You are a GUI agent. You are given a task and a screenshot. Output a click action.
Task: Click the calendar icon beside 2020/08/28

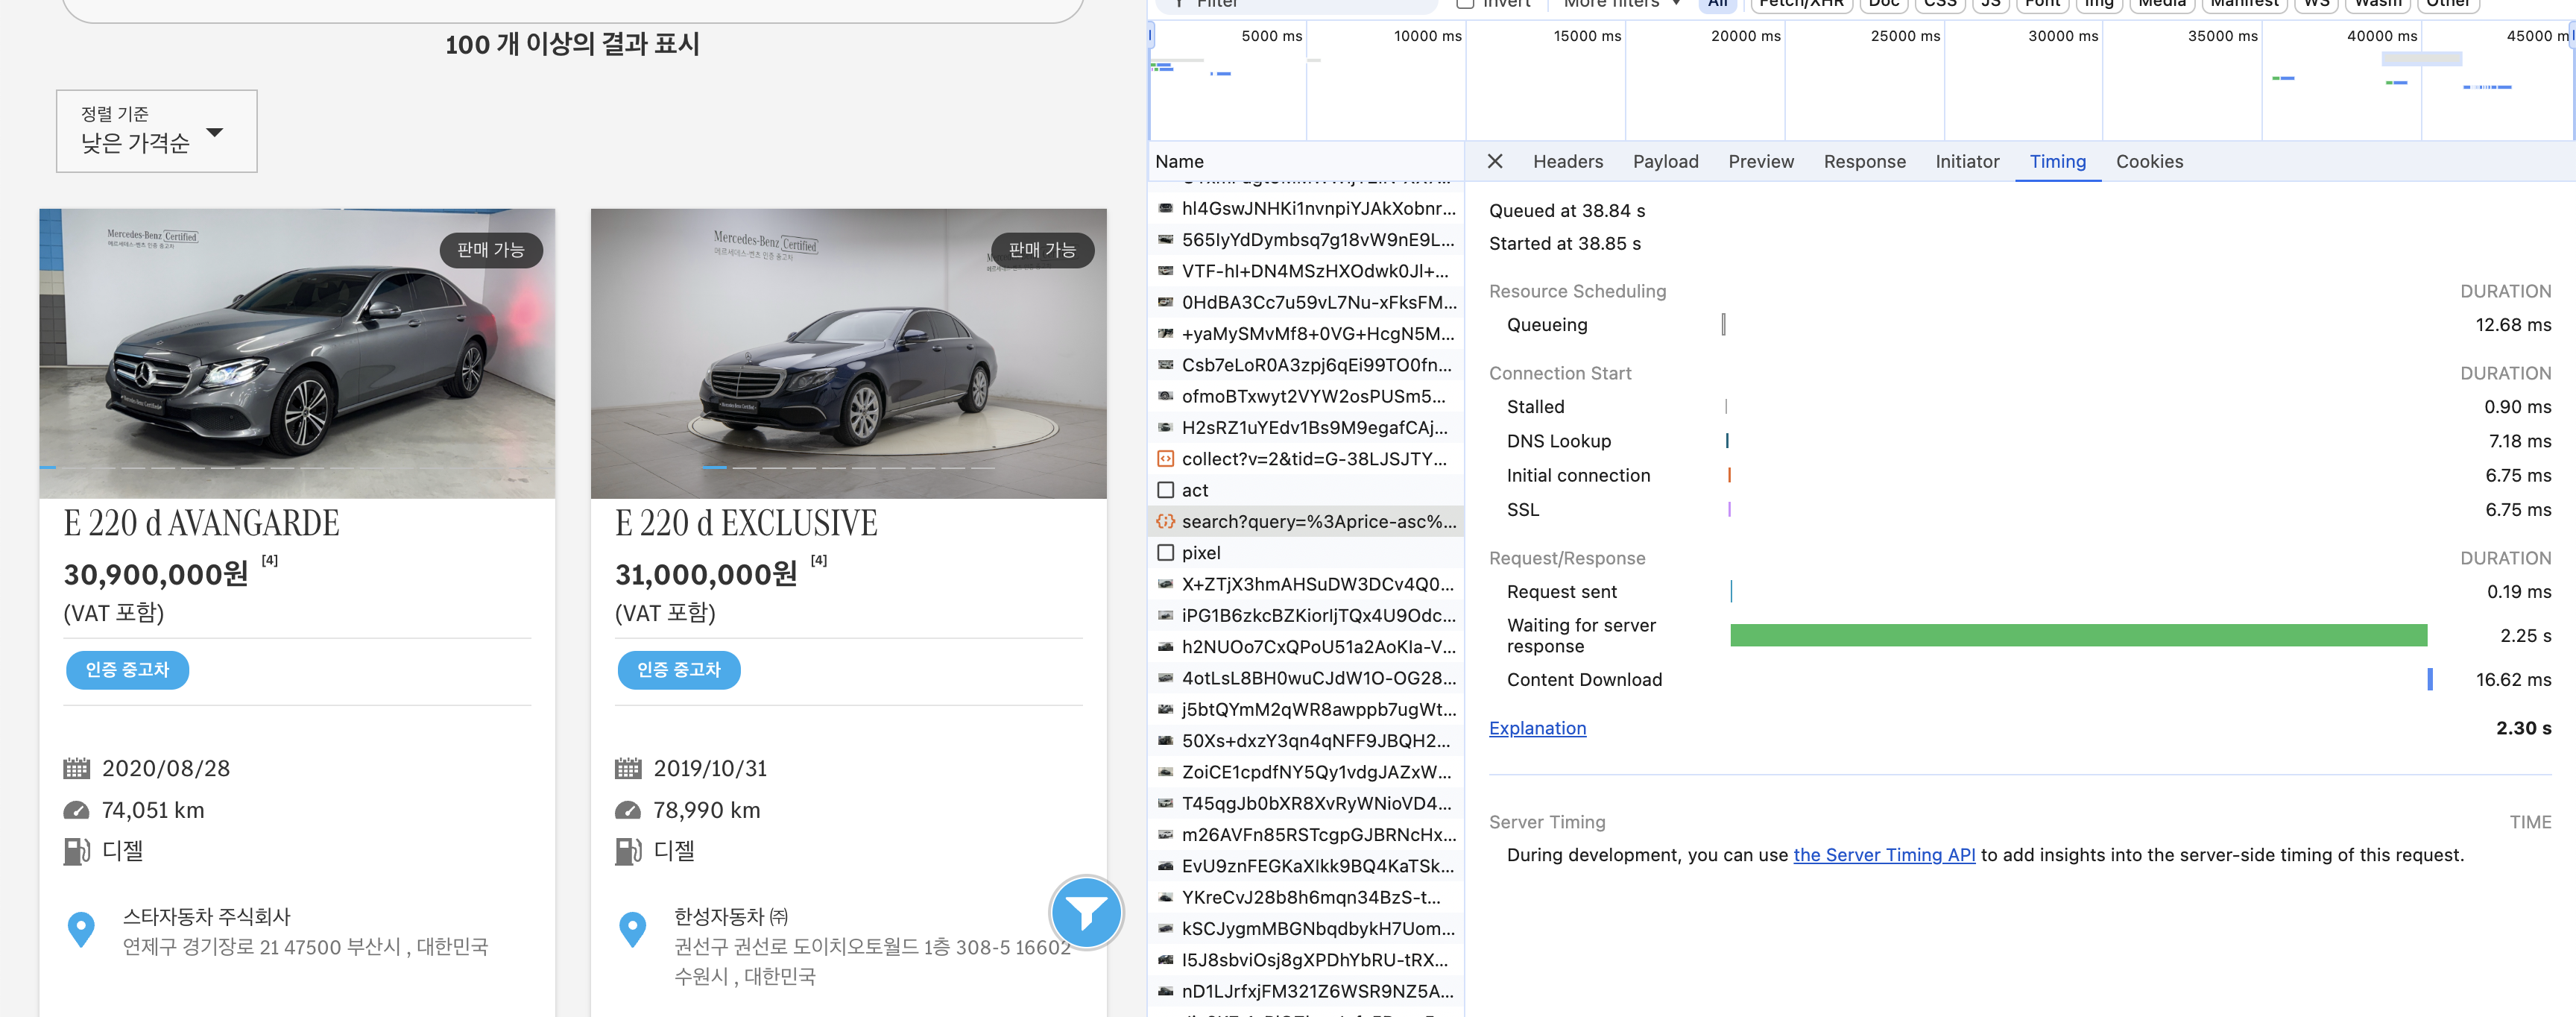(76, 768)
